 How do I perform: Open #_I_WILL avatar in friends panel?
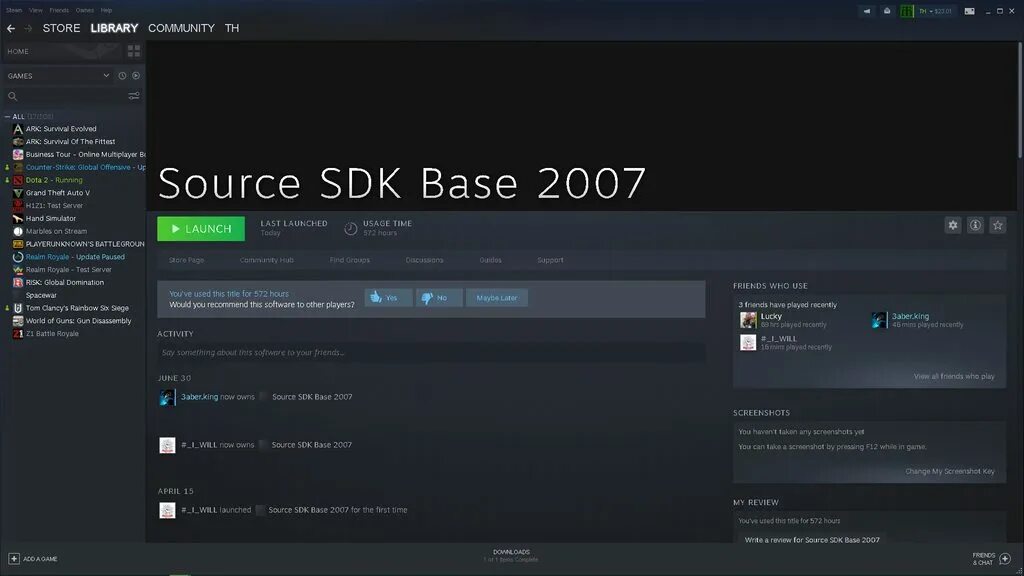click(x=748, y=342)
